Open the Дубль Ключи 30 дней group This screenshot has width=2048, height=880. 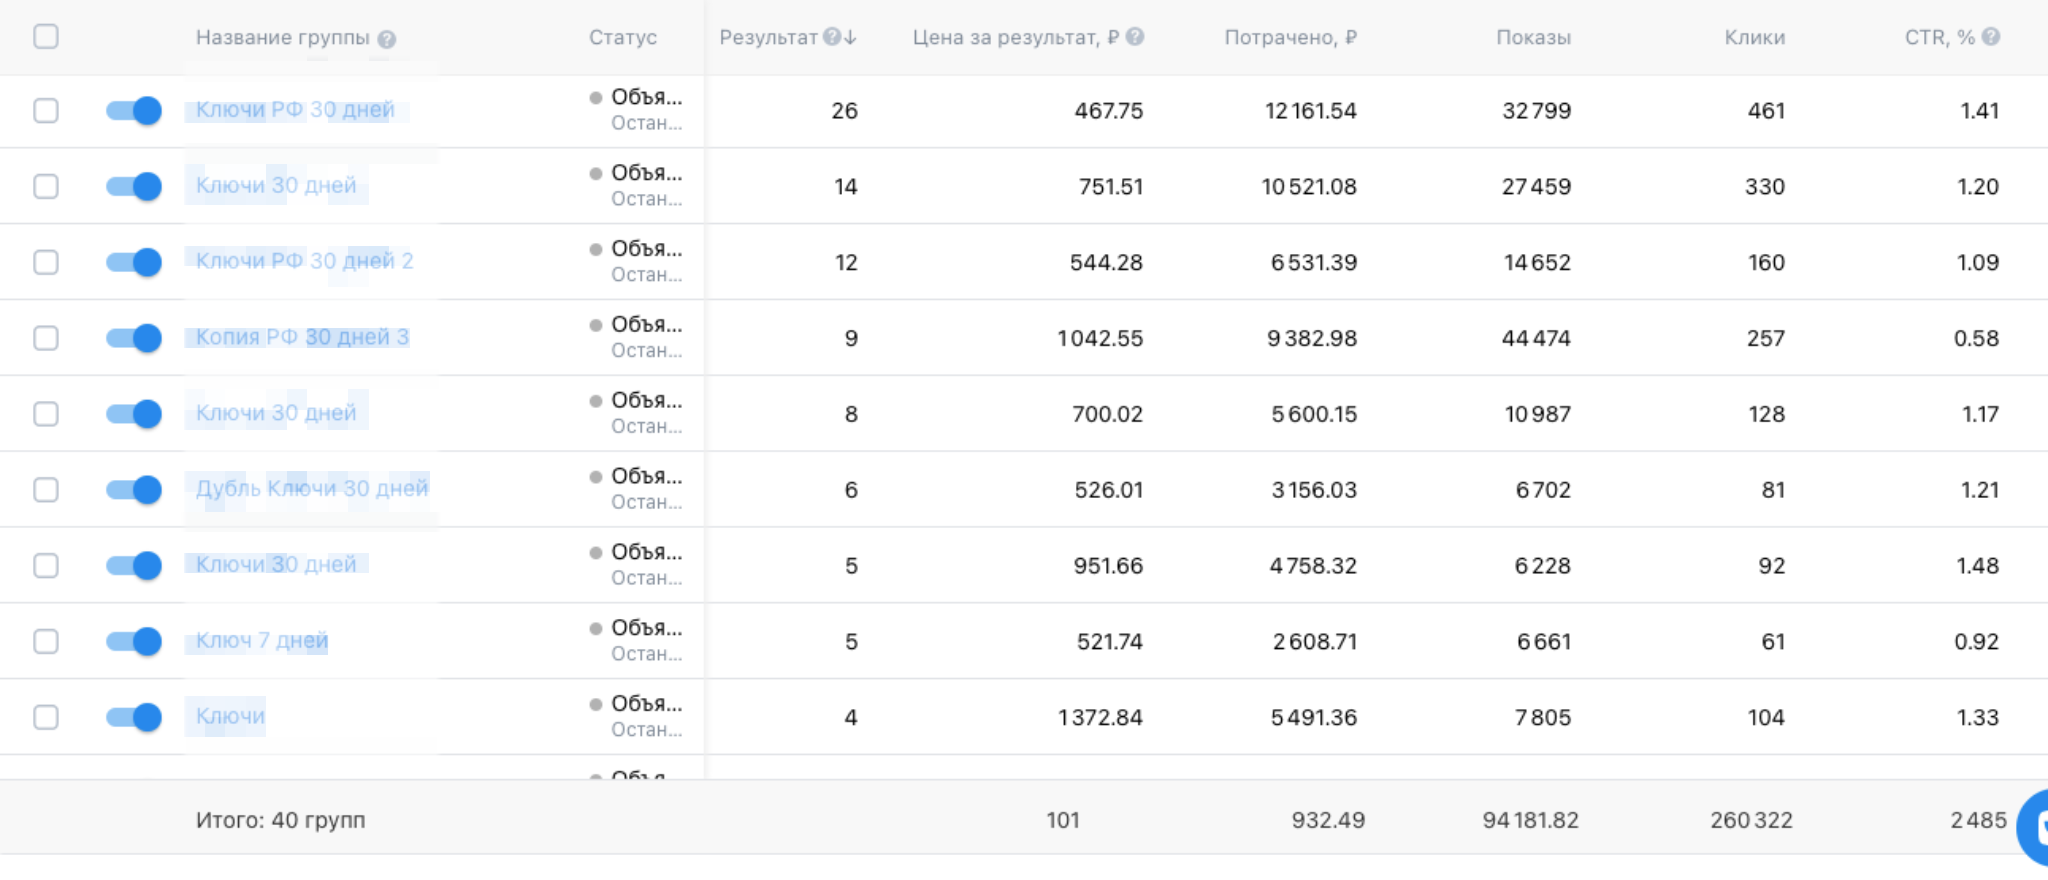point(312,489)
